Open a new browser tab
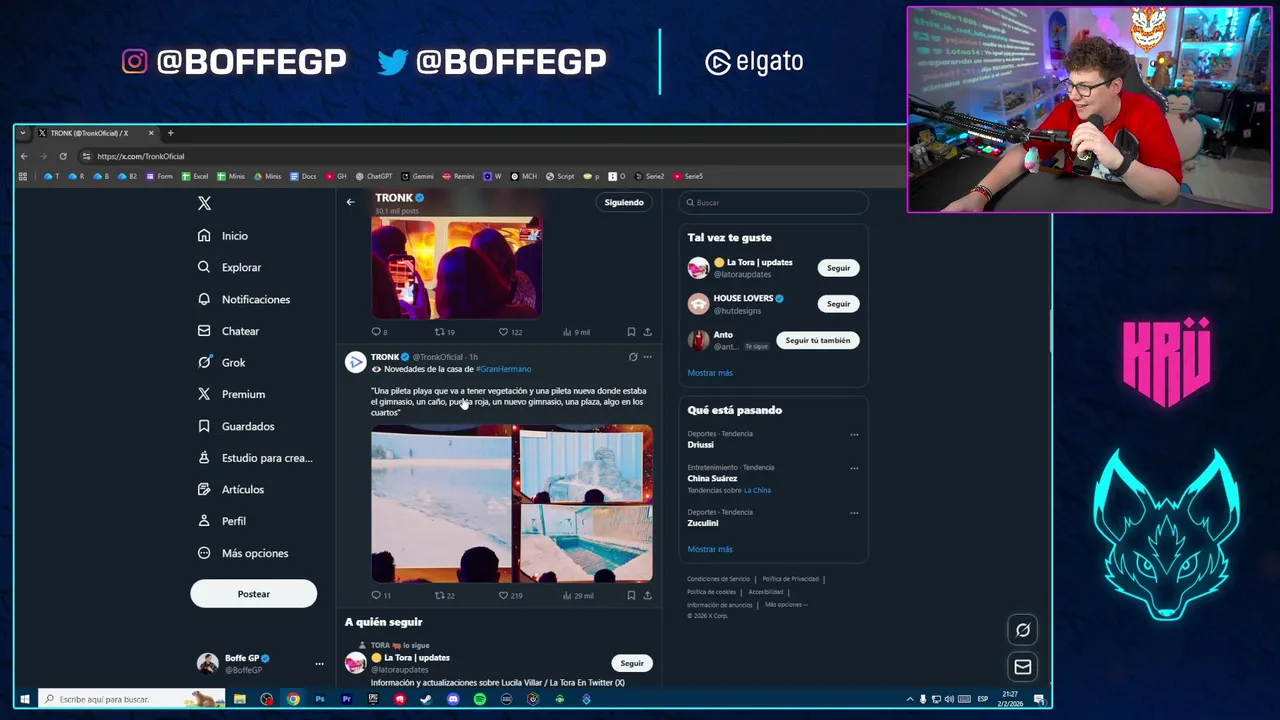 (x=170, y=133)
